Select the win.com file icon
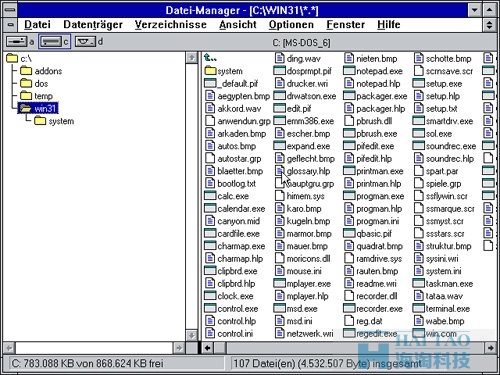The image size is (500, 375). [419, 333]
